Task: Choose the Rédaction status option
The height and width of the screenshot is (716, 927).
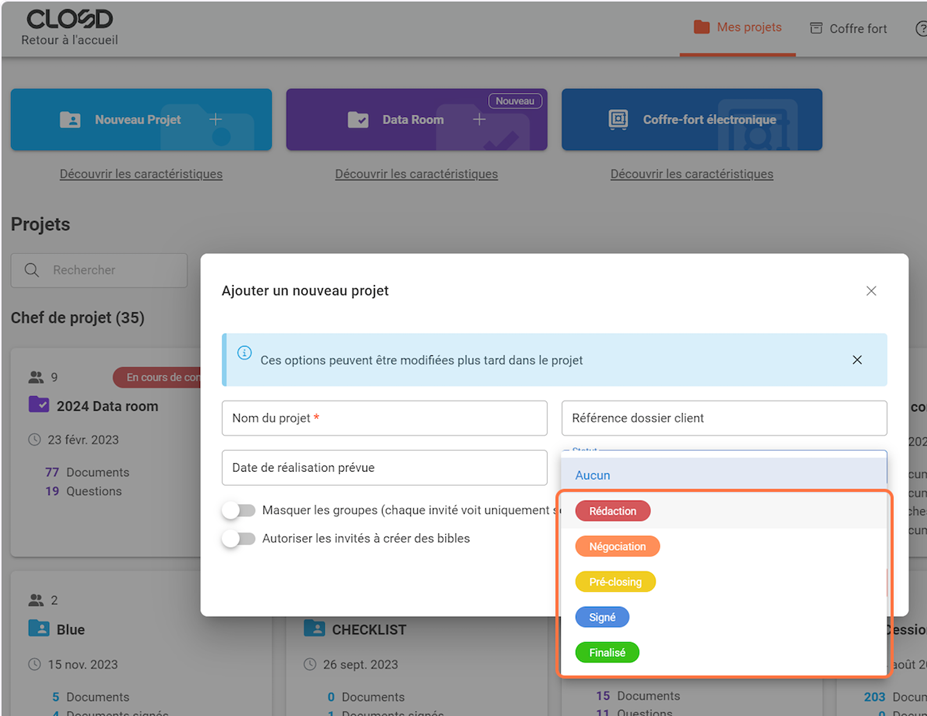Action: coord(613,511)
